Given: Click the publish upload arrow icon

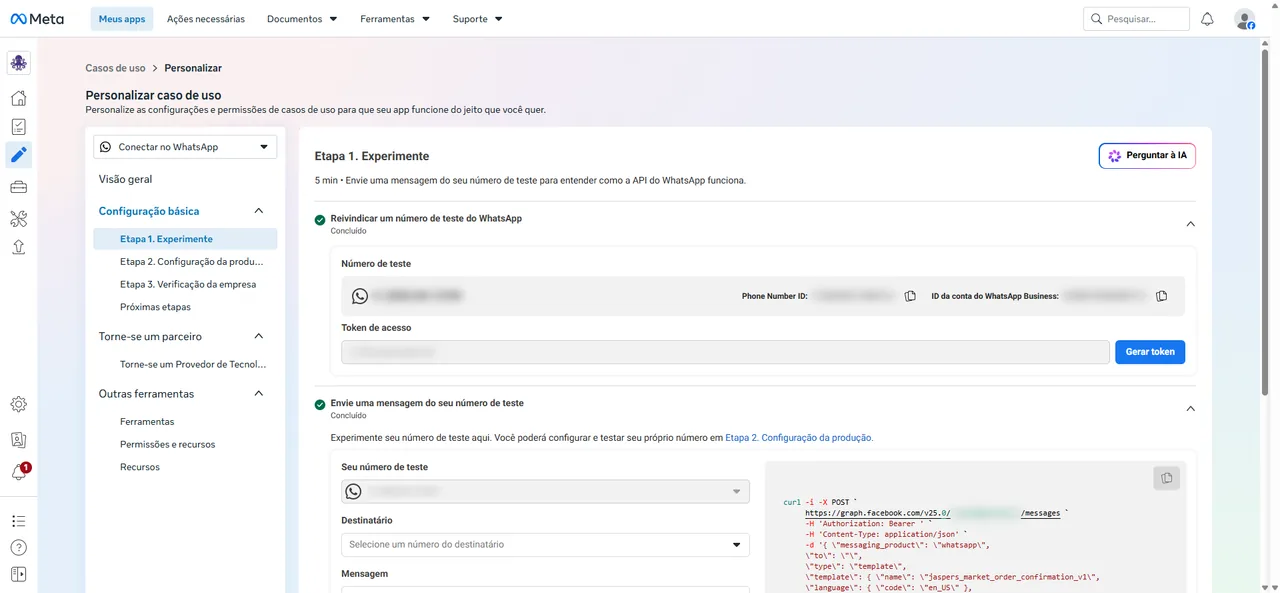Looking at the screenshot, I should tap(19, 248).
